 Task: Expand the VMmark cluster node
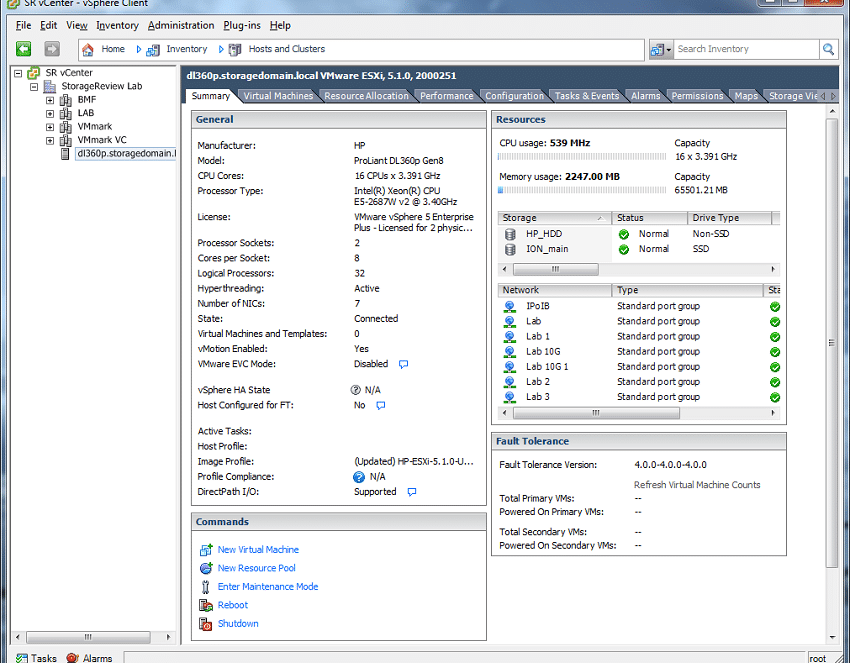[50, 127]
